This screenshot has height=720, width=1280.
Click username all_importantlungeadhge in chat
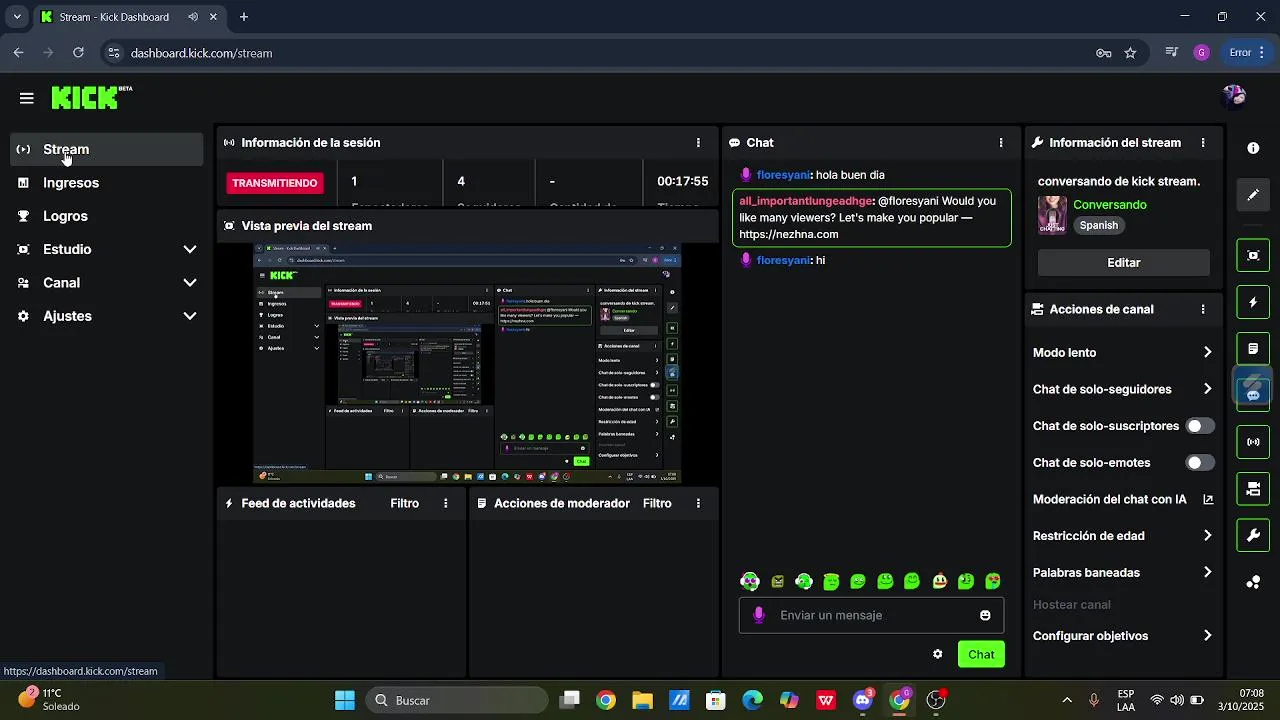pos(806,201)
